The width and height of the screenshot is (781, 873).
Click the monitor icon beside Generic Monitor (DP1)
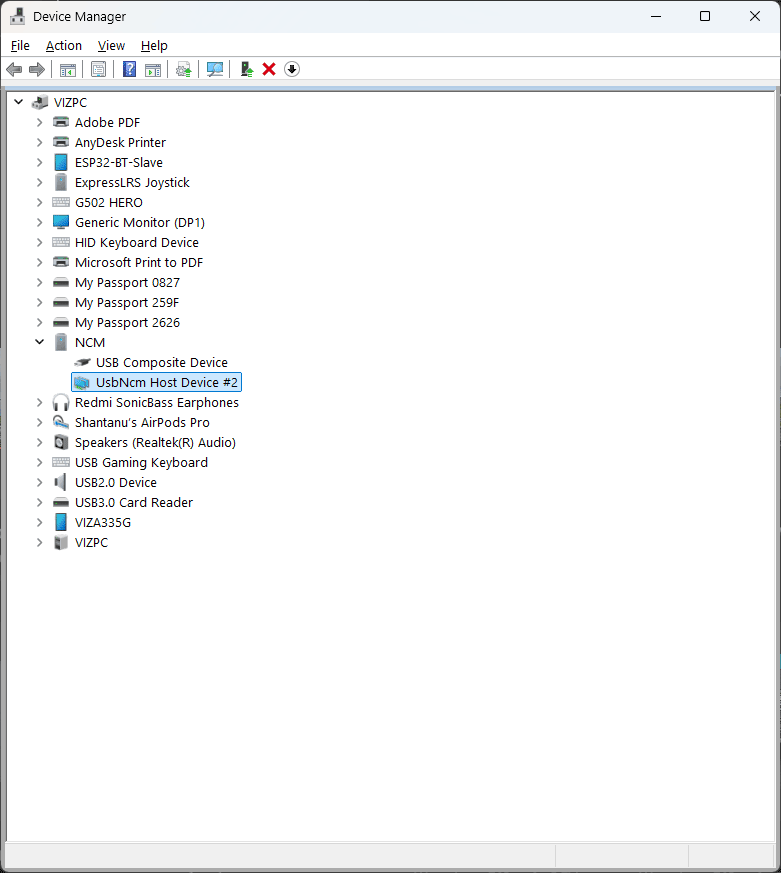coord(61,223)
